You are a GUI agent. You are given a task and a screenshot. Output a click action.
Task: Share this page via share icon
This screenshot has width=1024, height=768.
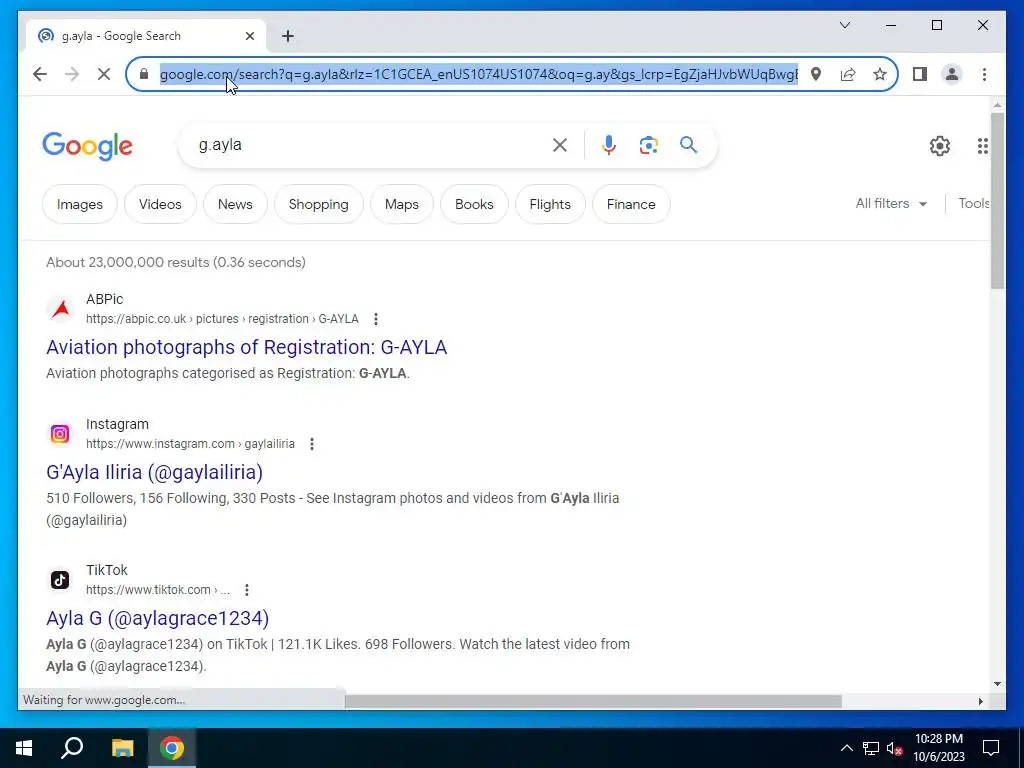pos(848,74)
